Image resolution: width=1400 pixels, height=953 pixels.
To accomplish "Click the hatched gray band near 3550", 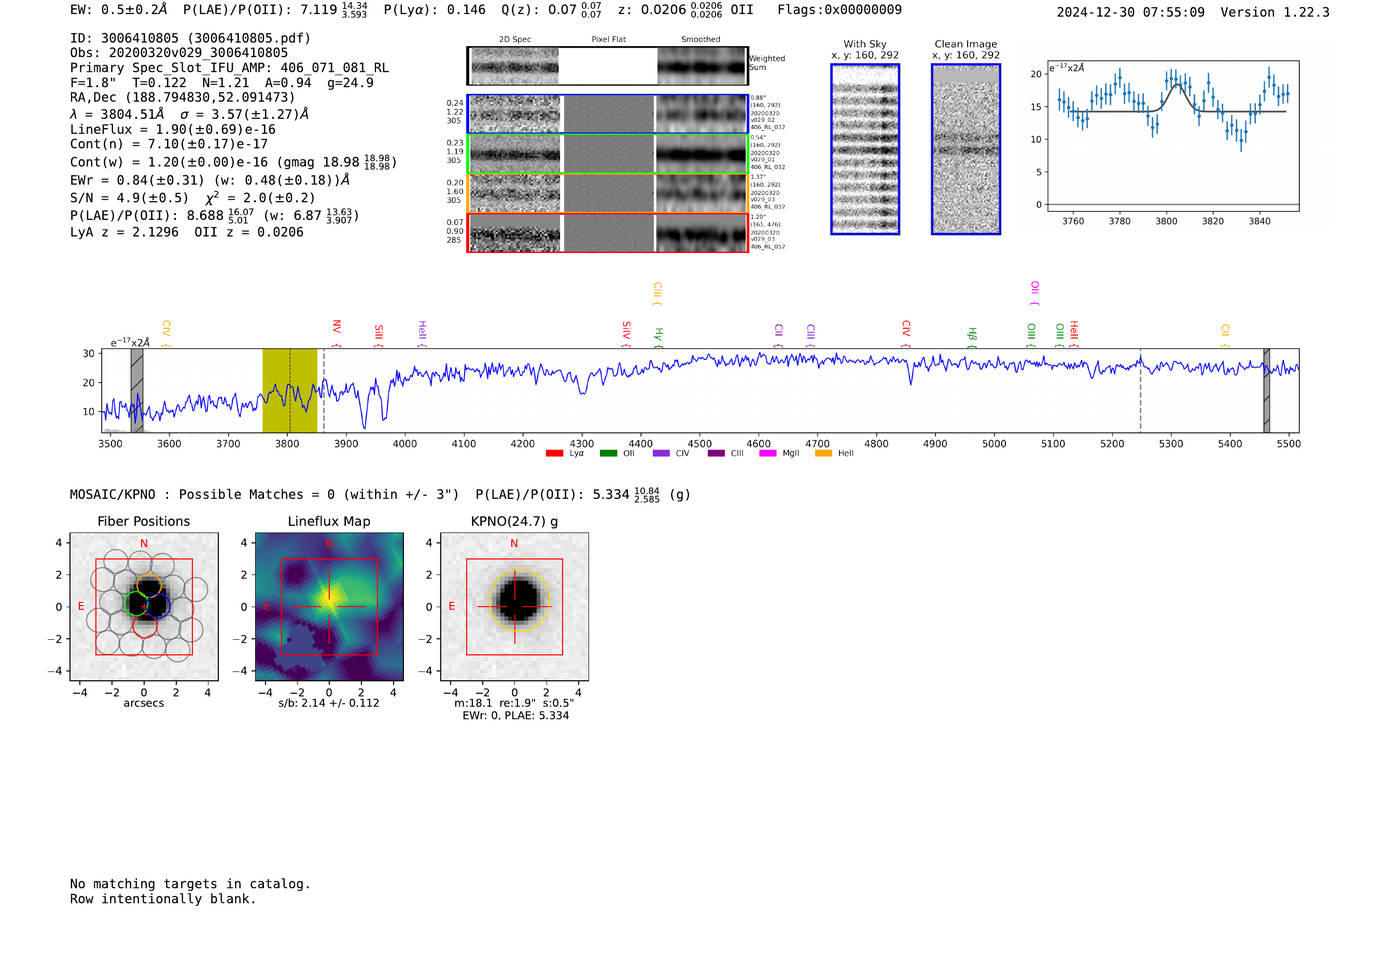I will pos(137,390).
